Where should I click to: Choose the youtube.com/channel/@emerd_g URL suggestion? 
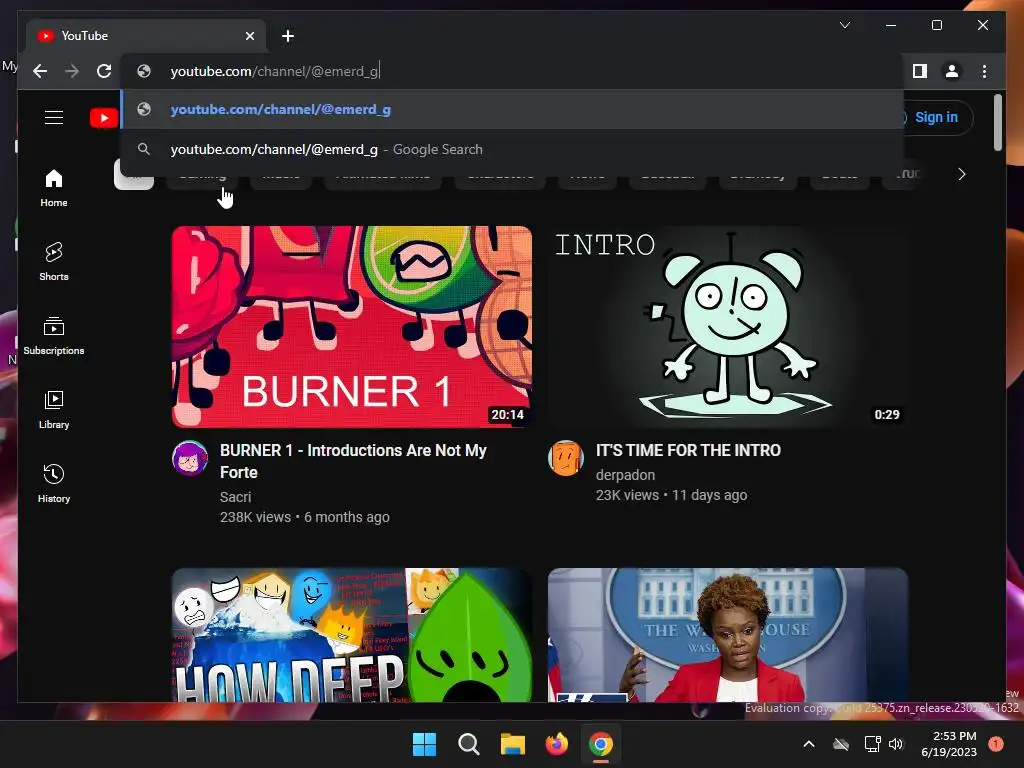click(513, 110)
